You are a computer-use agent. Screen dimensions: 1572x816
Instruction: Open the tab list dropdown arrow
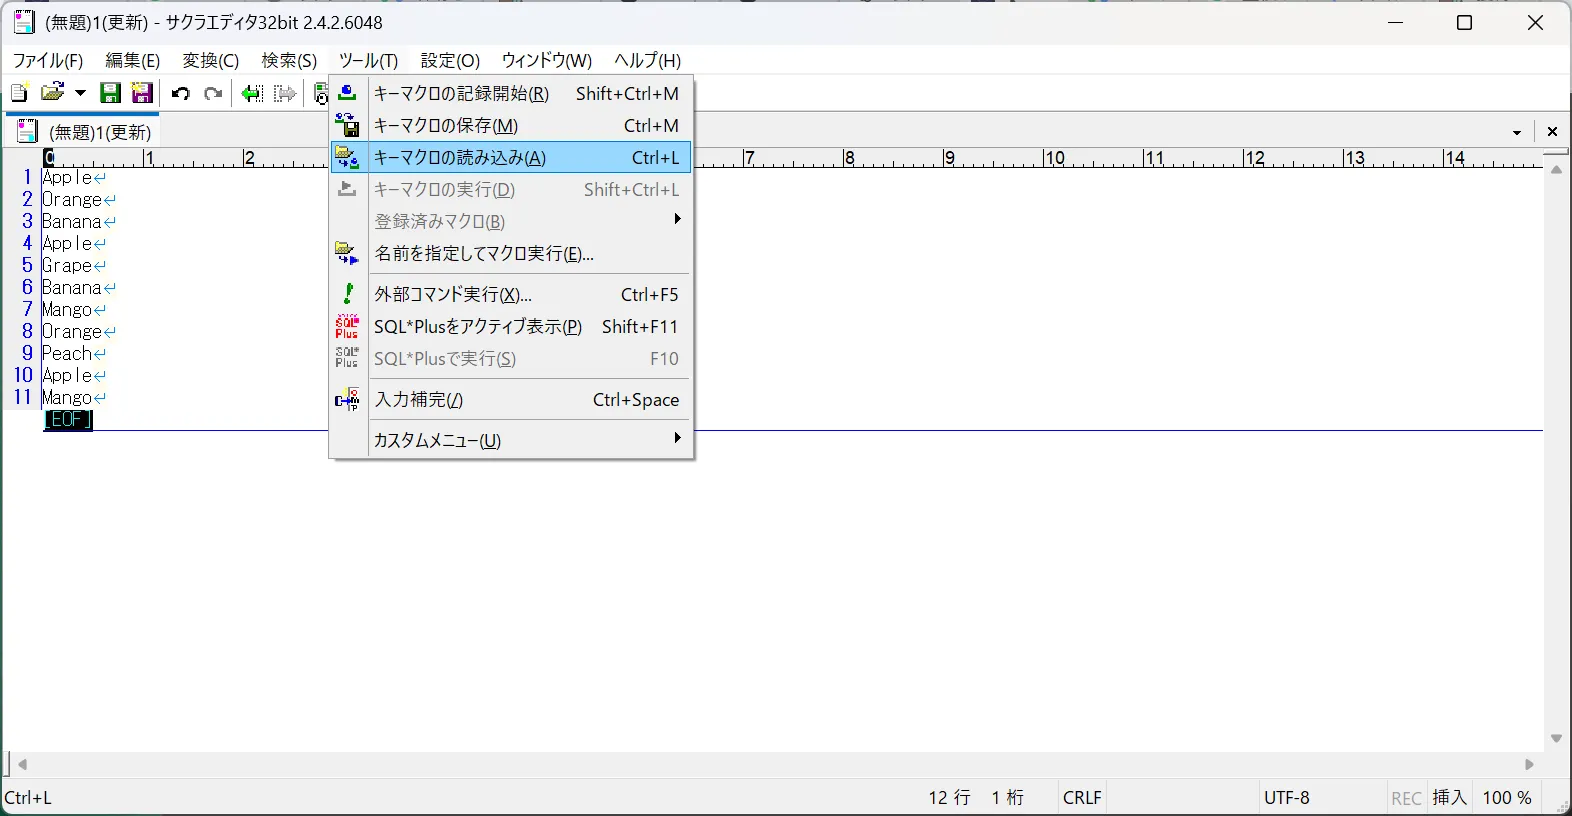click(x=1517, y=132)
